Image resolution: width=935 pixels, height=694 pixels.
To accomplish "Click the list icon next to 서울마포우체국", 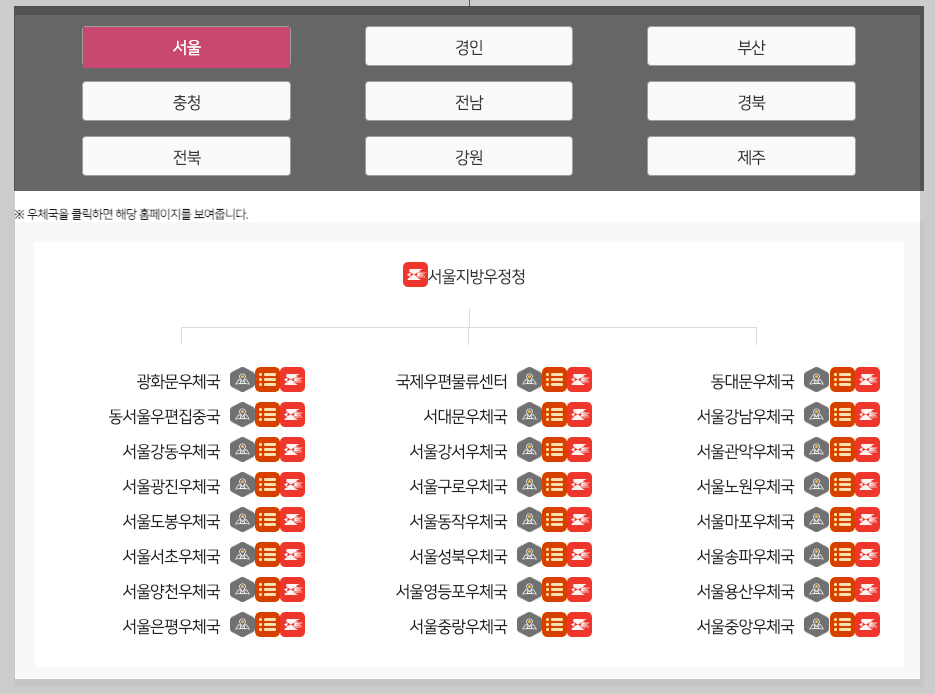I will pyautogui.click(x=842, y=520).
